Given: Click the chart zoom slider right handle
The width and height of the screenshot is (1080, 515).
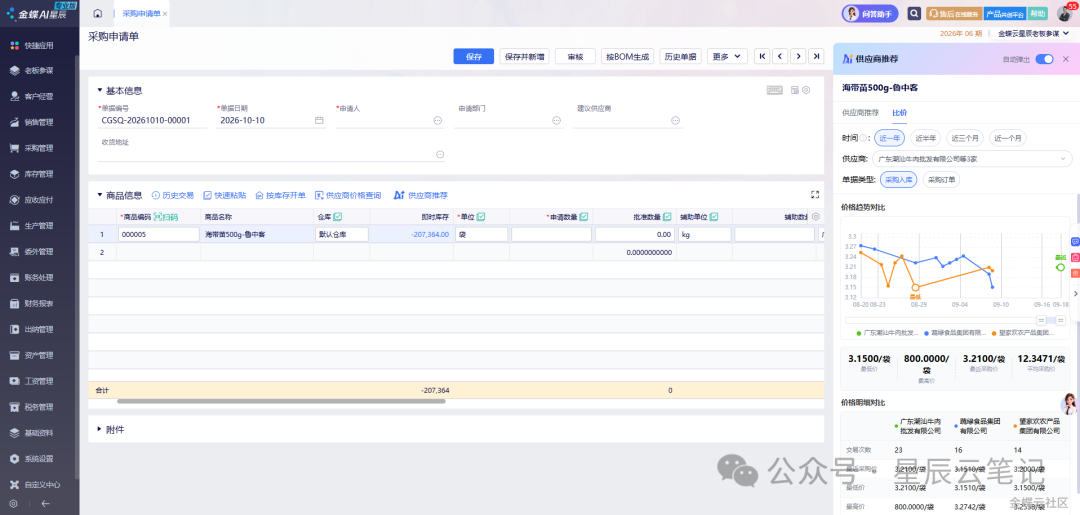Looking at the screenshot, I should (x=1061, y=320).
